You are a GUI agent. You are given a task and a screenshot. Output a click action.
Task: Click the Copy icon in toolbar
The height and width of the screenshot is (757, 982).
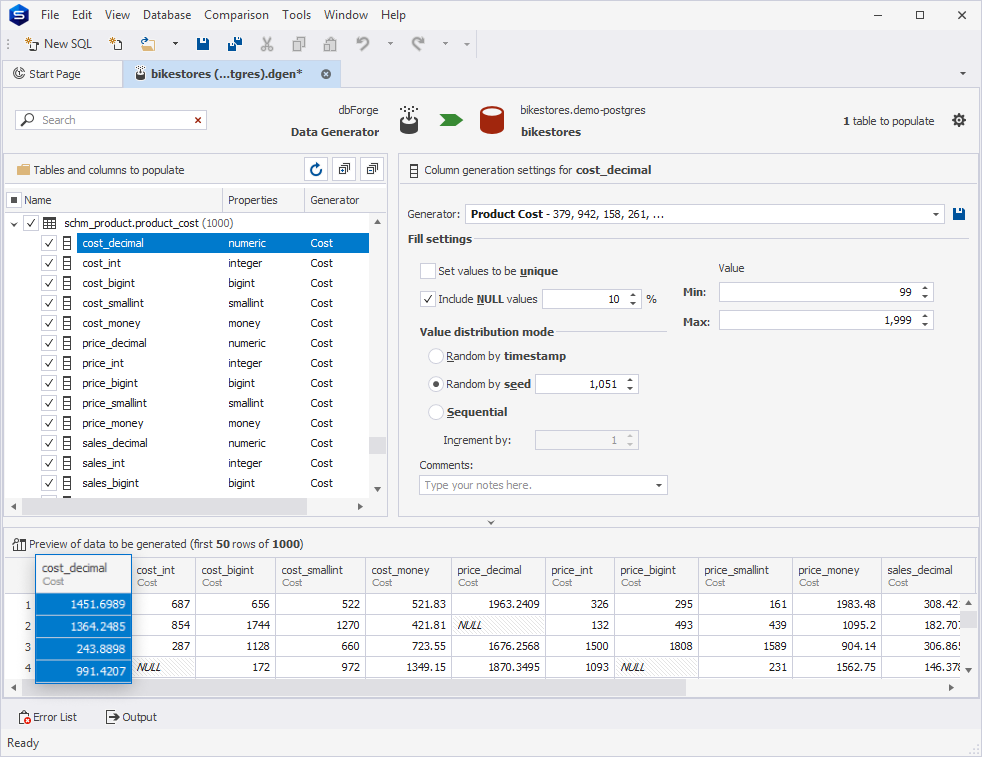tap(299, 44)
